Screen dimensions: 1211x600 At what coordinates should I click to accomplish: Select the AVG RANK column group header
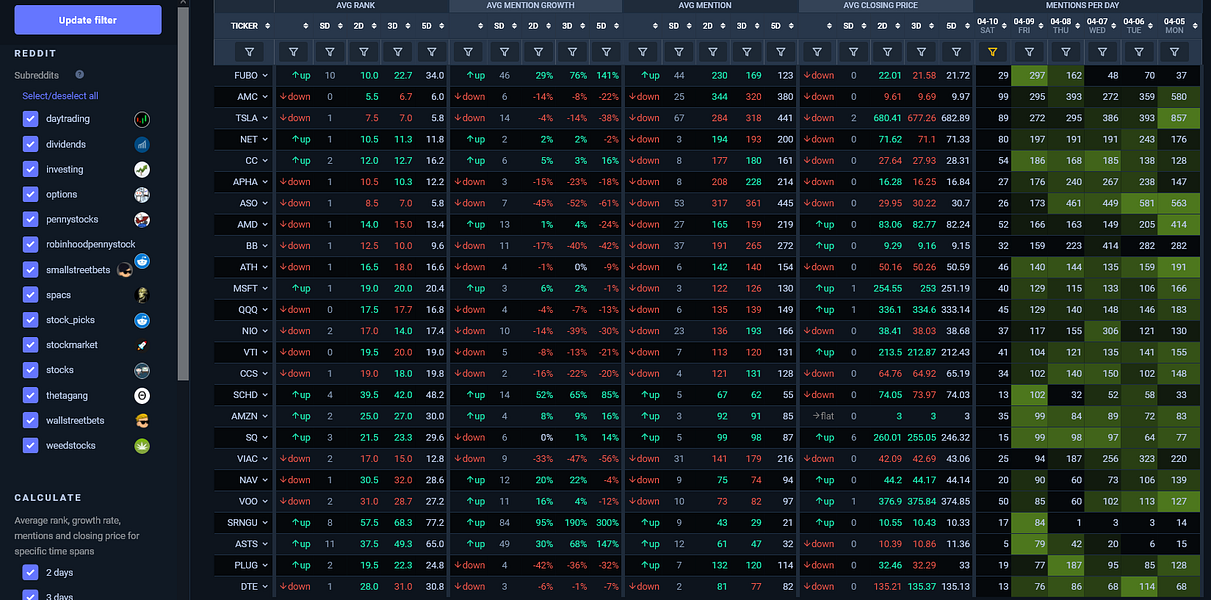click(361, 6)
